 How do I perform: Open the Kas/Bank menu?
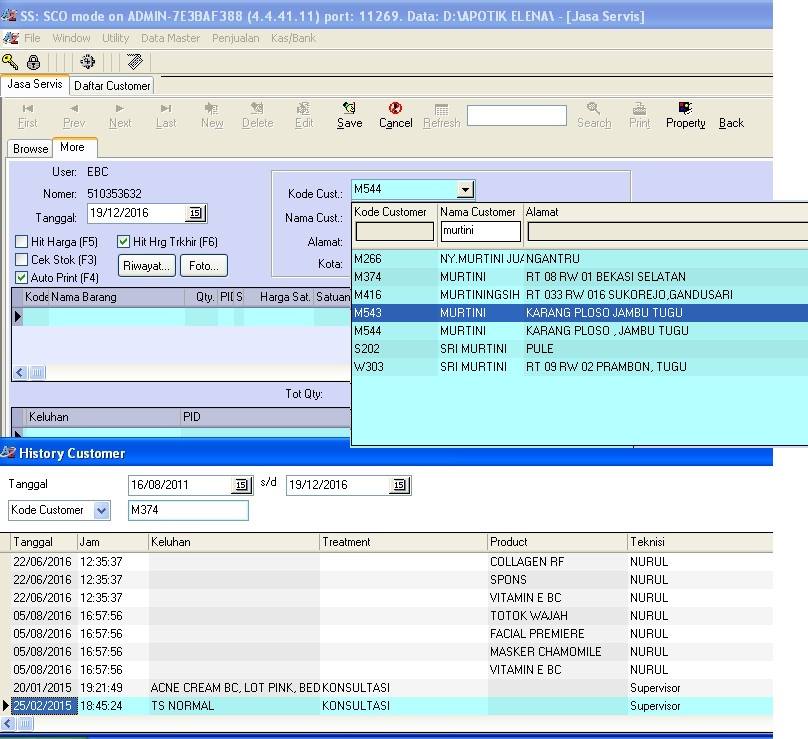293,38
